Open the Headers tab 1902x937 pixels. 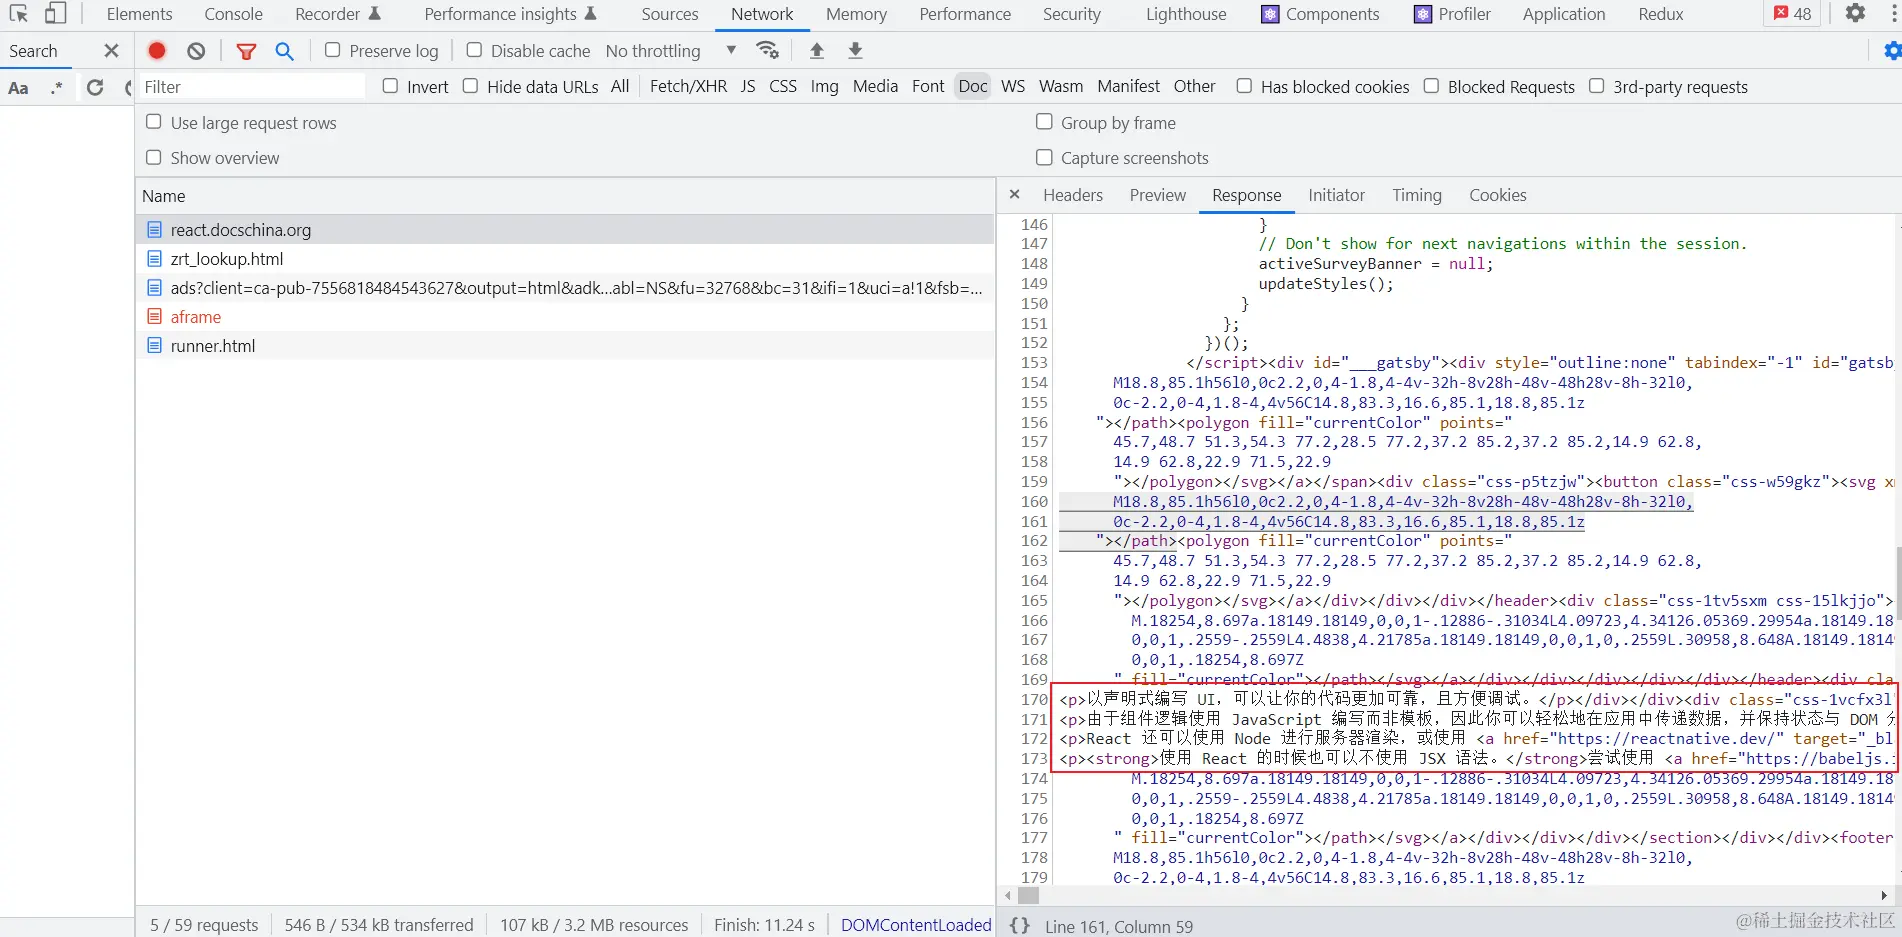pyautogui.click(x=1073, y=195)
